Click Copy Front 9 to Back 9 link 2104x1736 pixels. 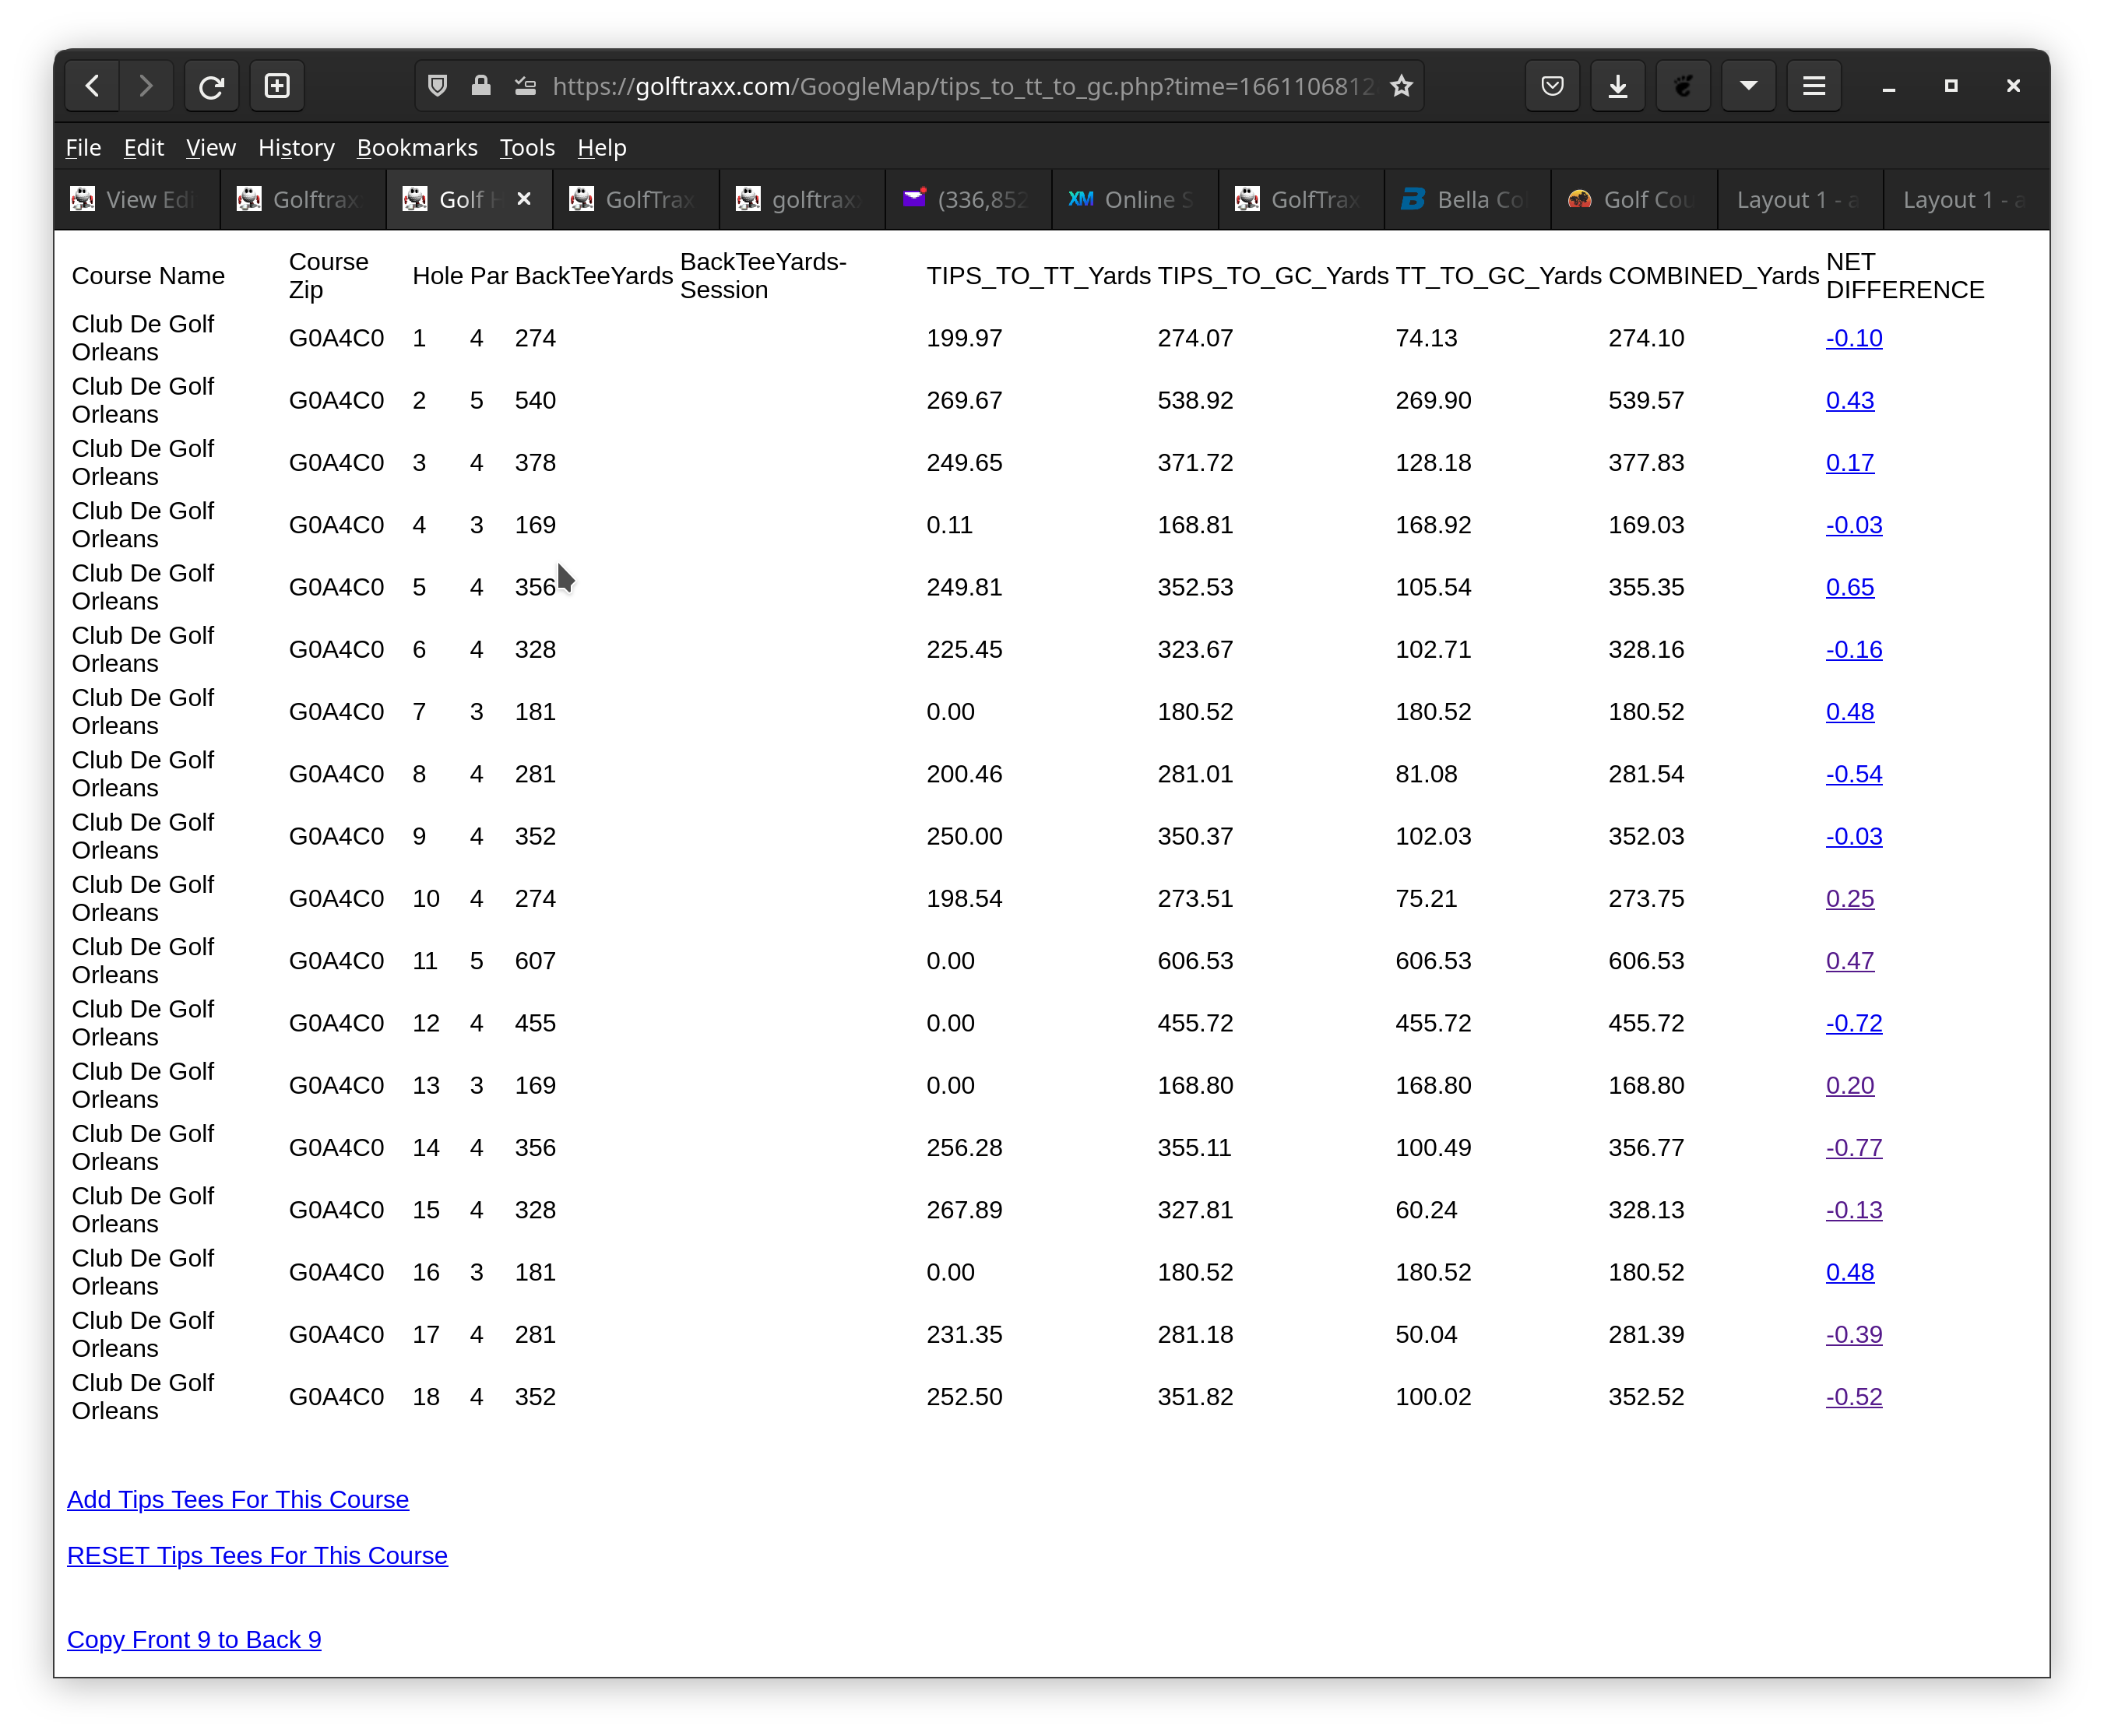(194, 1639)
